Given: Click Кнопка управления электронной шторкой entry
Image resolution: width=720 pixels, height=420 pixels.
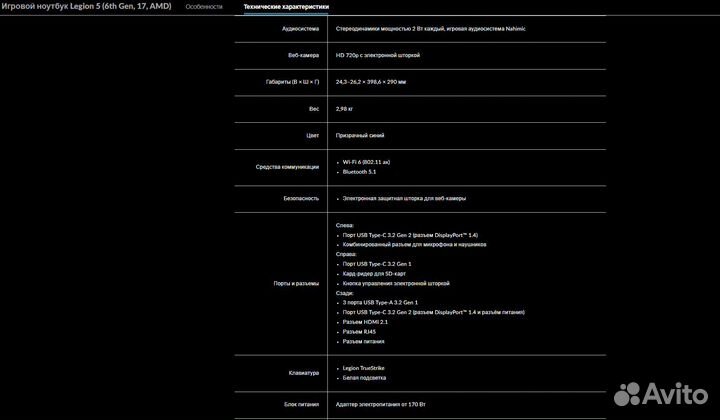Looking at the screenshot, I should (396, 283).
